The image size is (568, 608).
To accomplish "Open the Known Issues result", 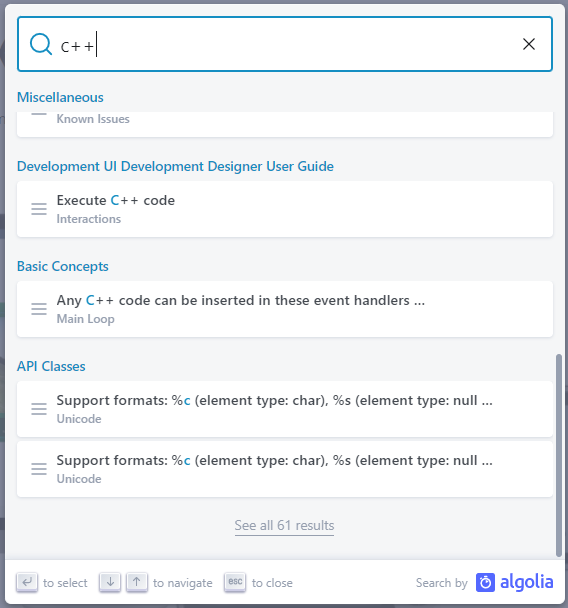I will tap(285, 124).
